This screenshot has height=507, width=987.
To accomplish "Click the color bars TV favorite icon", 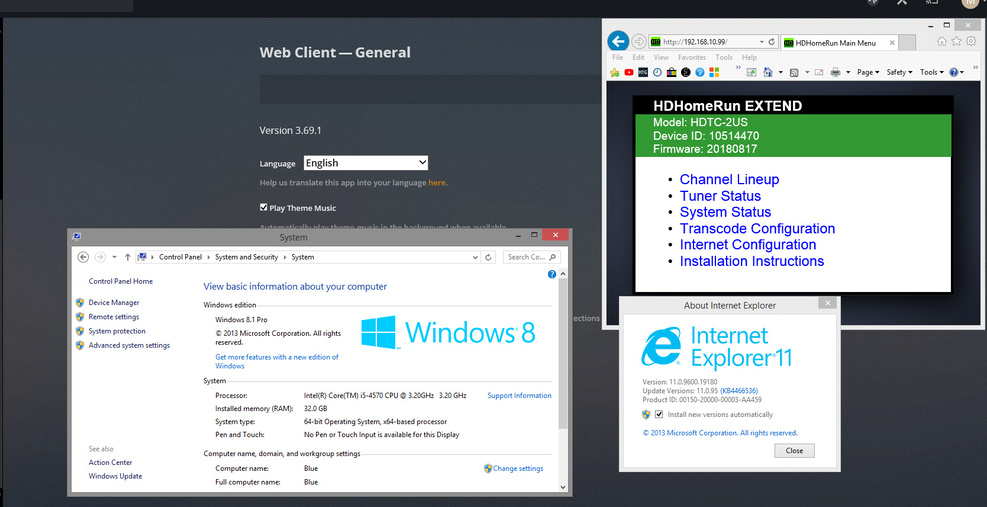I will 672,72.
